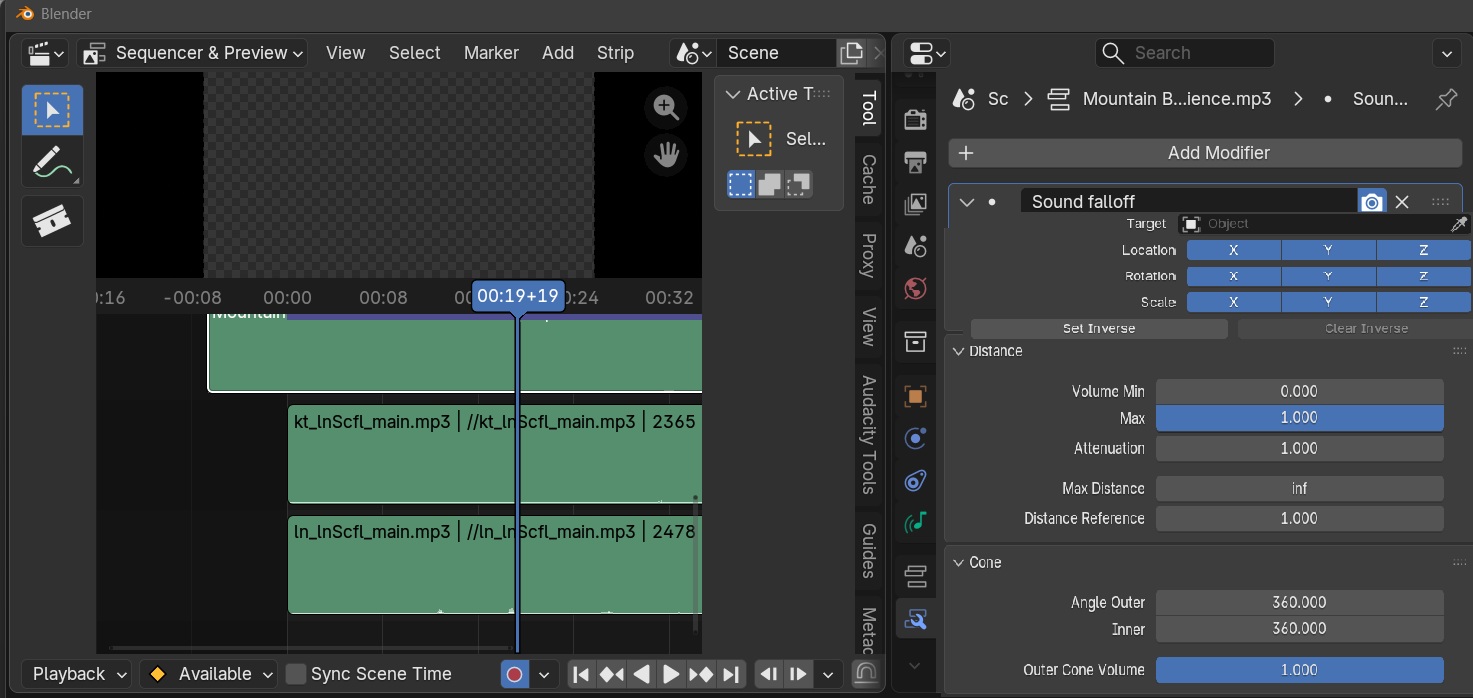Click the preview zoom magnifier icon
This screenshot has width=1473, height=698.
point(666,107)
